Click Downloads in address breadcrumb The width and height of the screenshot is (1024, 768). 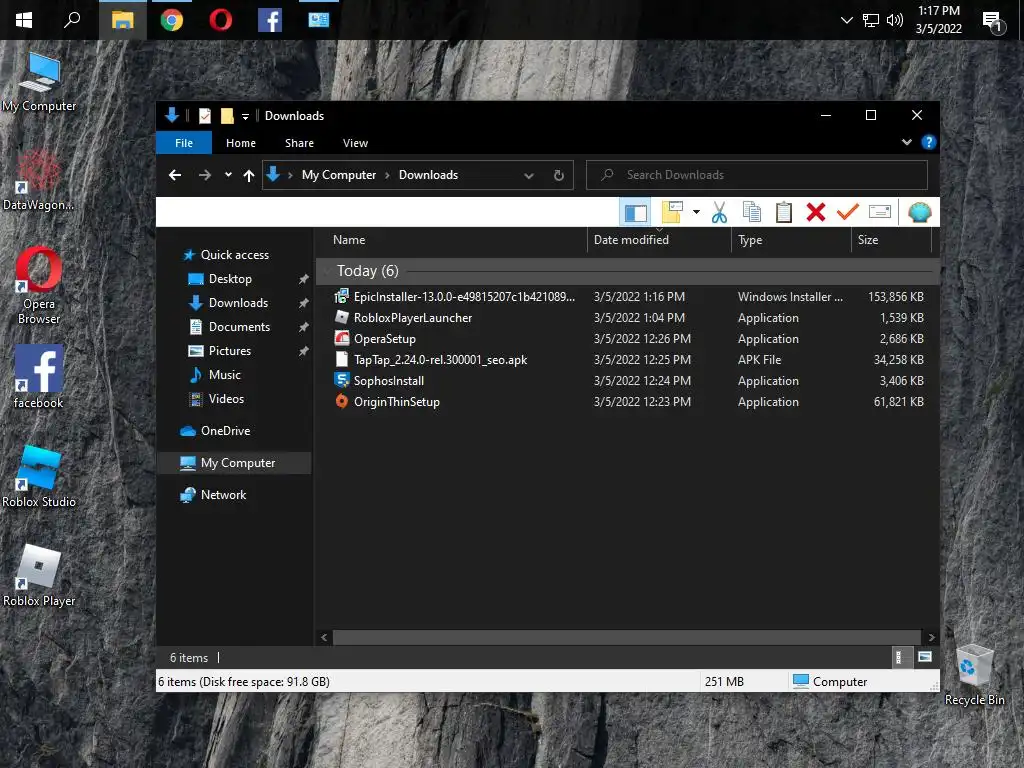point(428,175)
